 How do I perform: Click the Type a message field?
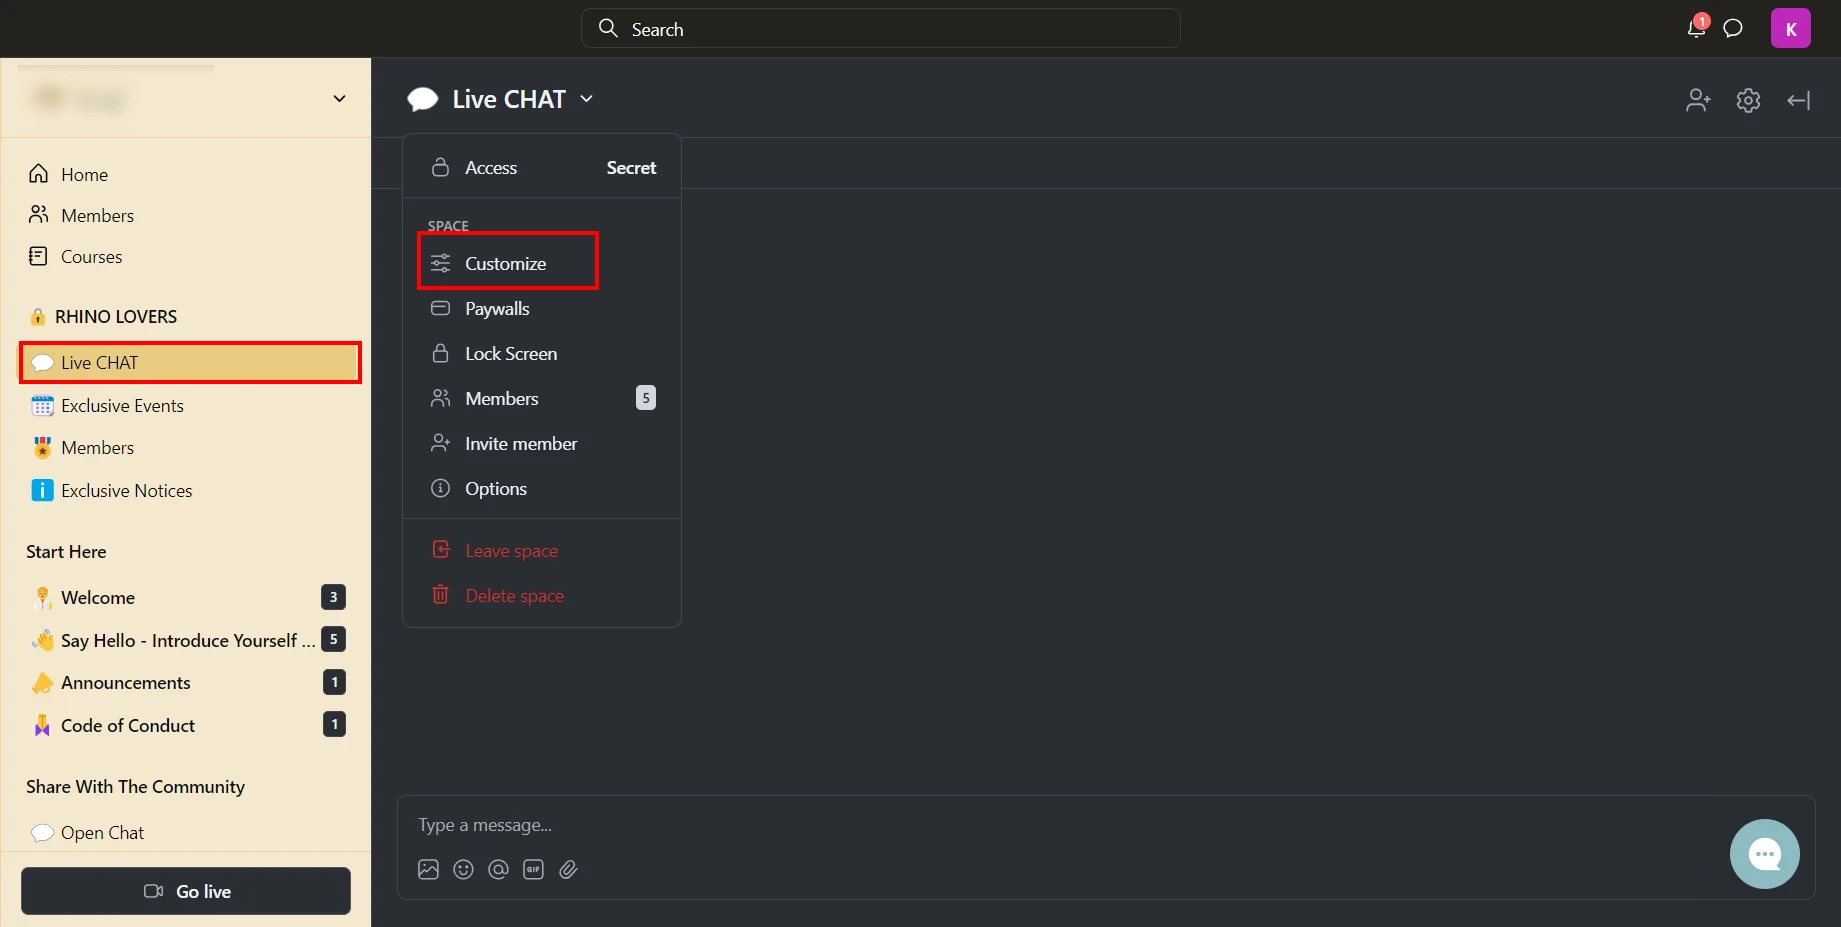(1000, 825)
